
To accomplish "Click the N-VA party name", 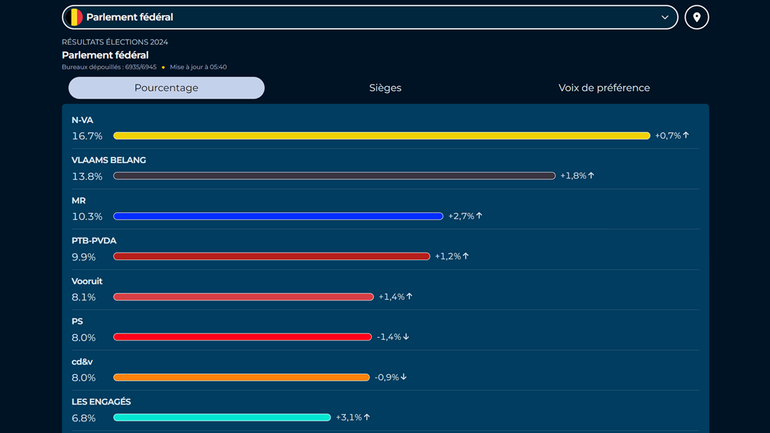I will (82, 120).
